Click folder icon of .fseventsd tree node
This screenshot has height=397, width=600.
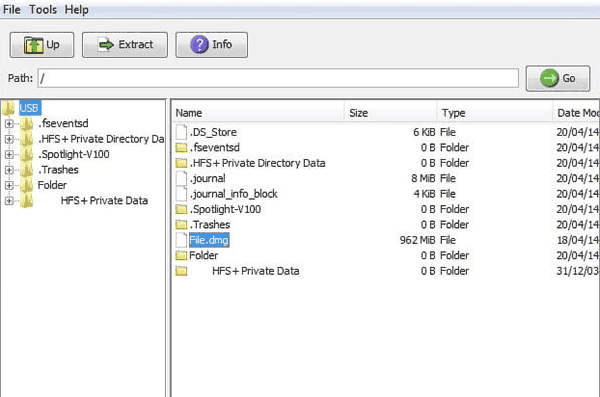27,123
